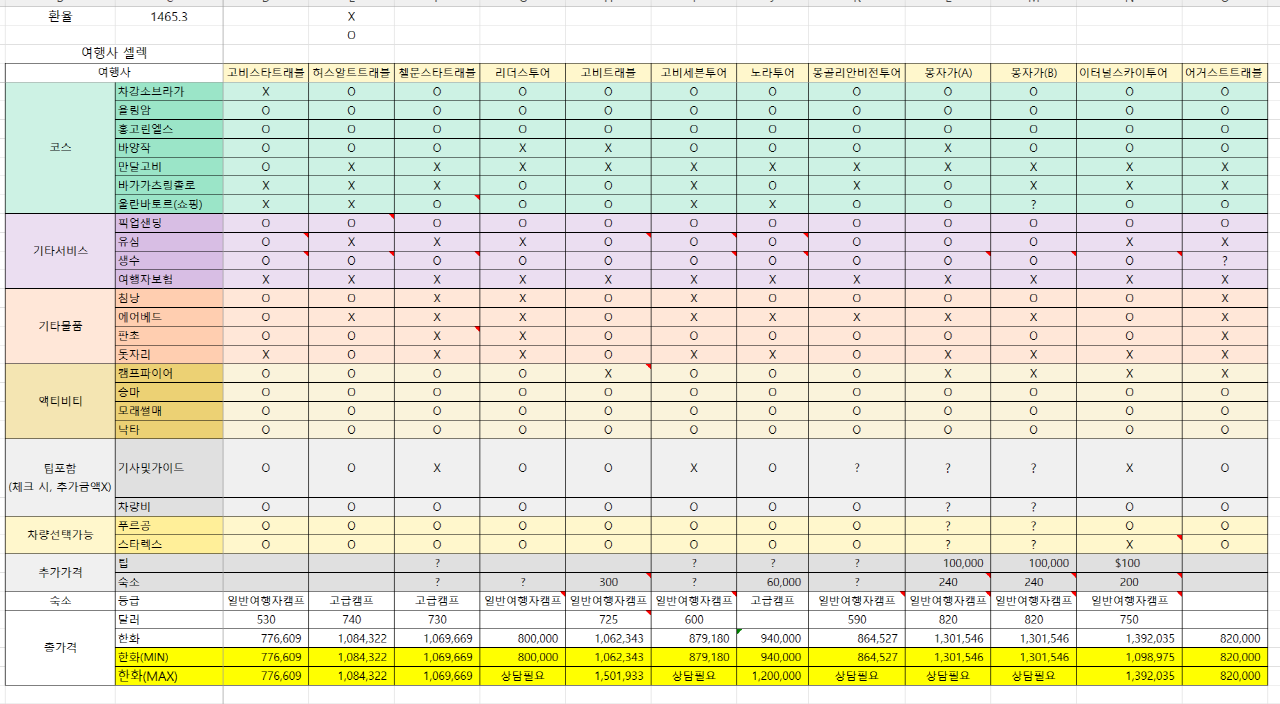The width and height of the screenshot is (1280, 704).
Task: Click the yellow 한화(MIN) row label
Action: pyautogui.click(x=168, y=657)
